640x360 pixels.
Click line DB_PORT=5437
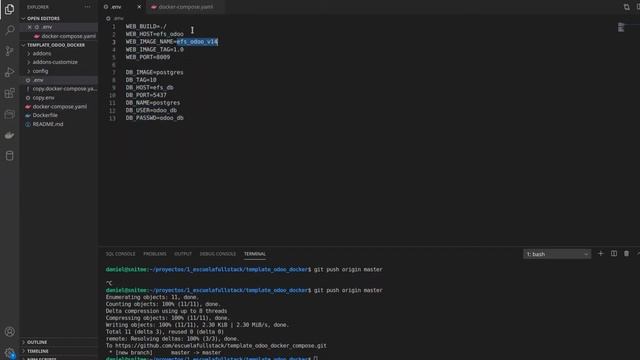coord(146,95)
